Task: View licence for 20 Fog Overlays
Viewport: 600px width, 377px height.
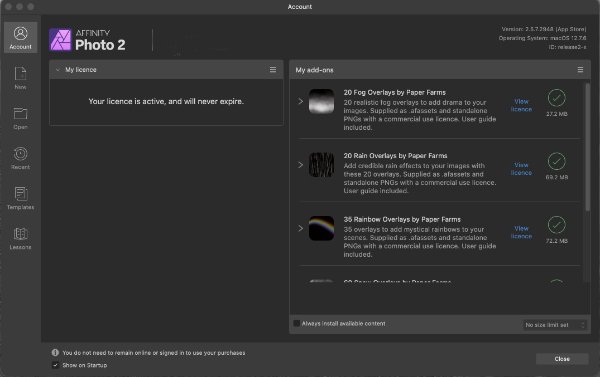Action: coord(521,105)
